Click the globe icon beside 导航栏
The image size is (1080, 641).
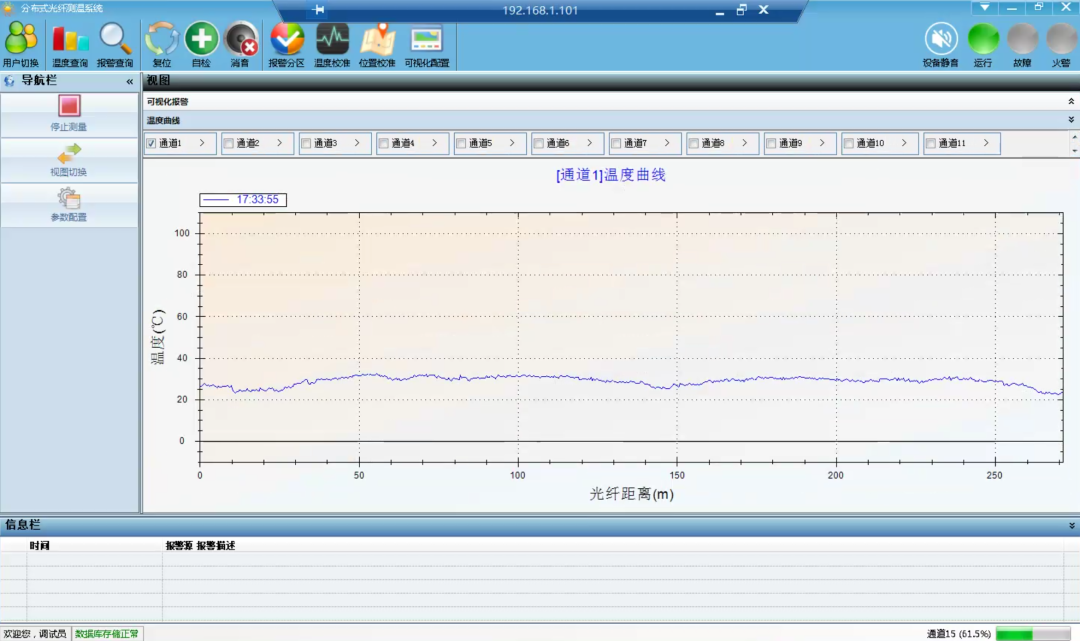pos(9,81)
